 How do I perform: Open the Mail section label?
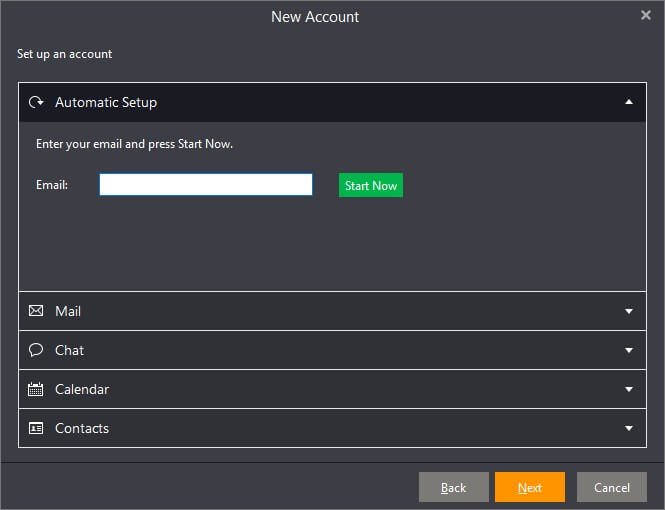(68, 311)
